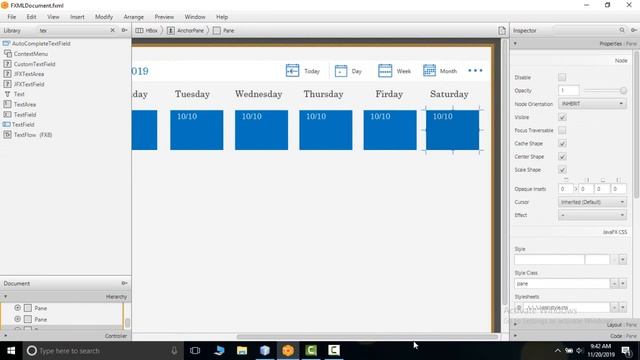Image resolution: width=640 pixels, height=360 pixels.
Task: Expand the Code section in the Inspector
Action: pos(575,336)
